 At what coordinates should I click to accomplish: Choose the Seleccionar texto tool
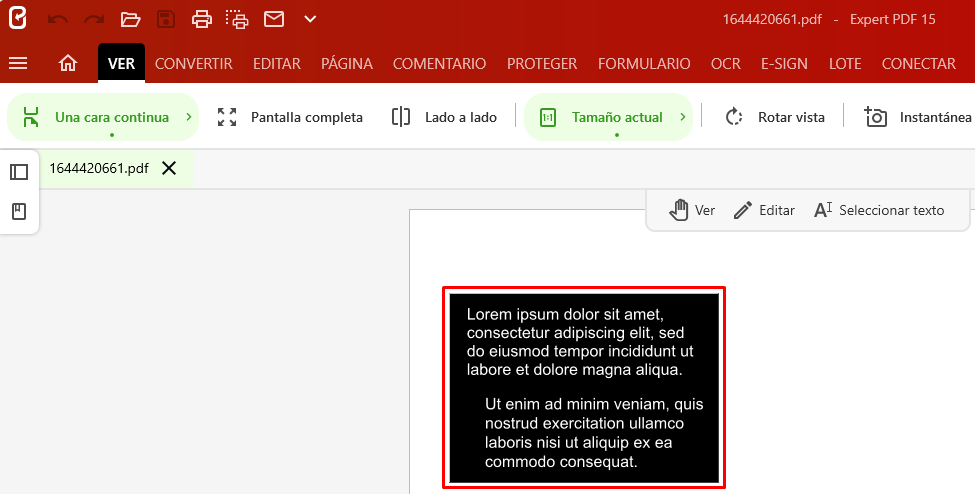coord(879,210)
